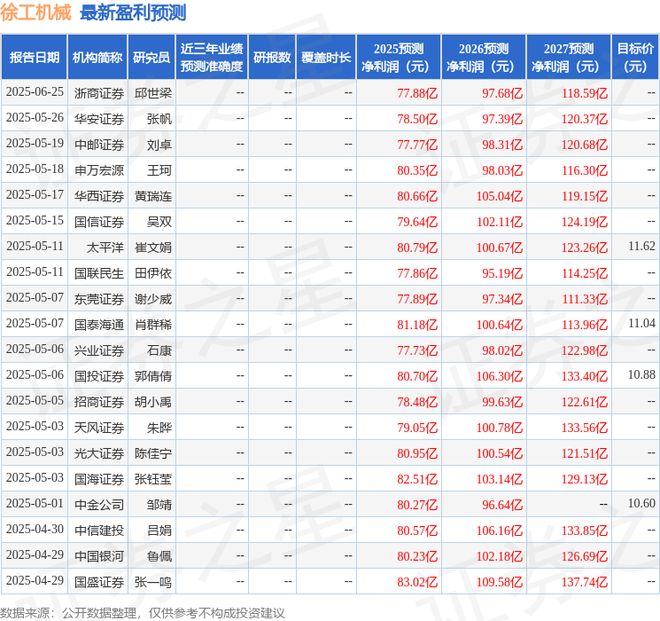Select the 华安证券 institution cell
Screen dimensions: 660x621
pos(99,119)
